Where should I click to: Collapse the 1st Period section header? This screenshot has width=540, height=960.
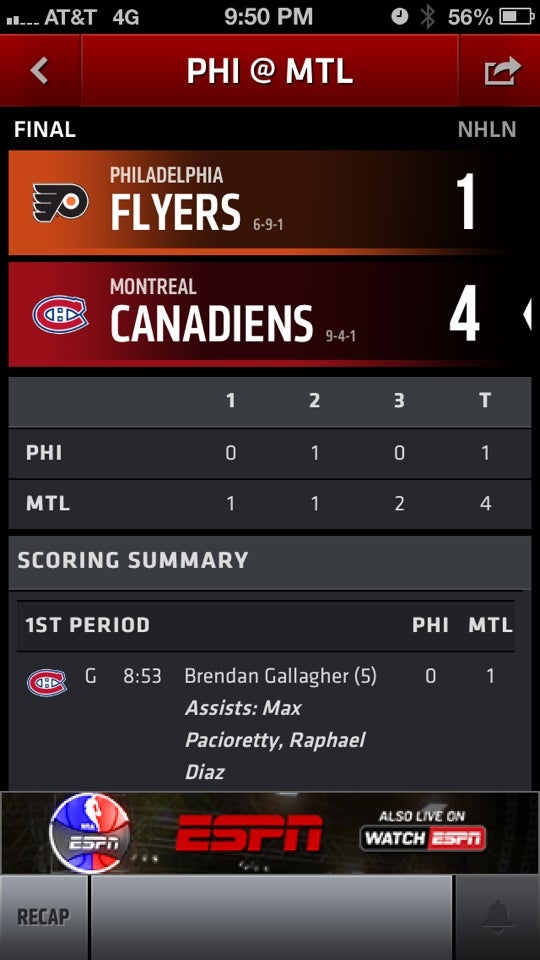tap(266, 625)
